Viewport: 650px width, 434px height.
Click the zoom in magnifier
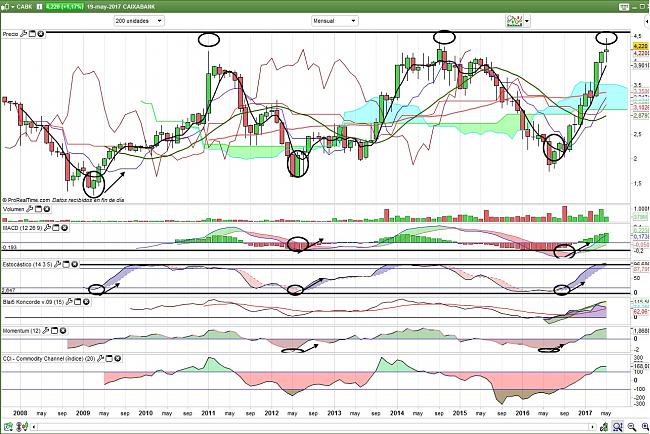click(644, 426)
